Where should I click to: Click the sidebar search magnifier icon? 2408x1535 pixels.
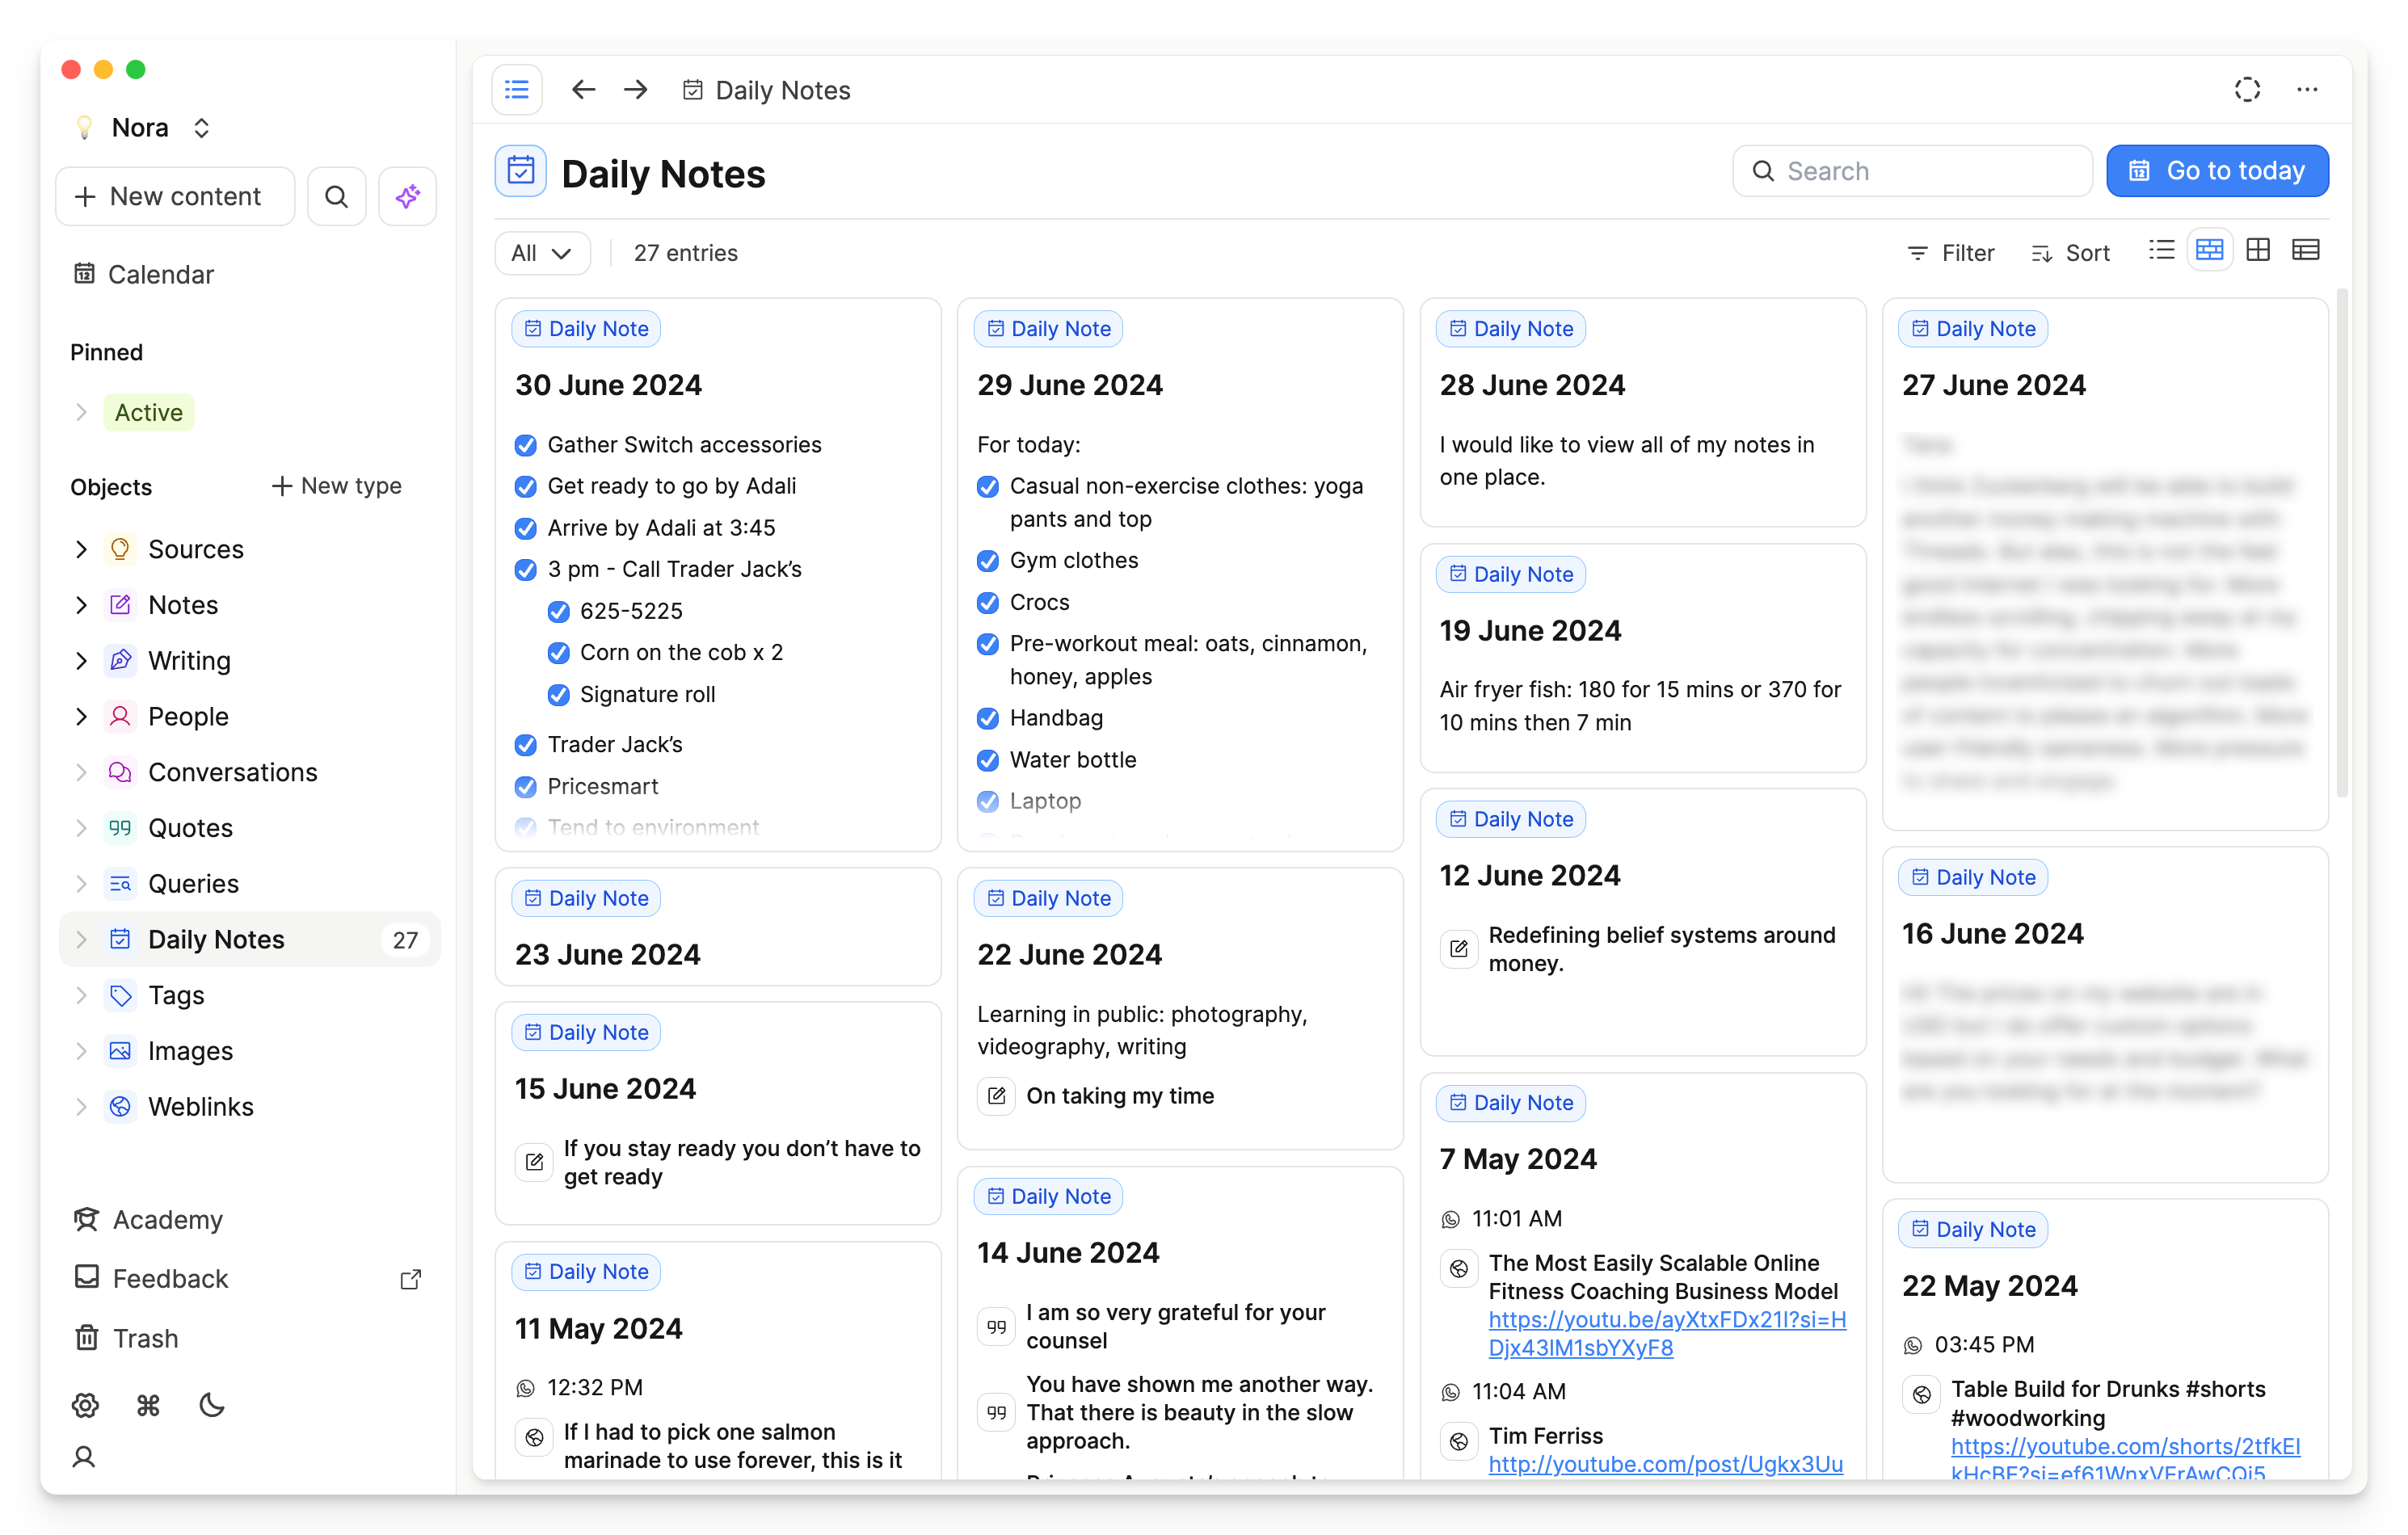point(336,197)
